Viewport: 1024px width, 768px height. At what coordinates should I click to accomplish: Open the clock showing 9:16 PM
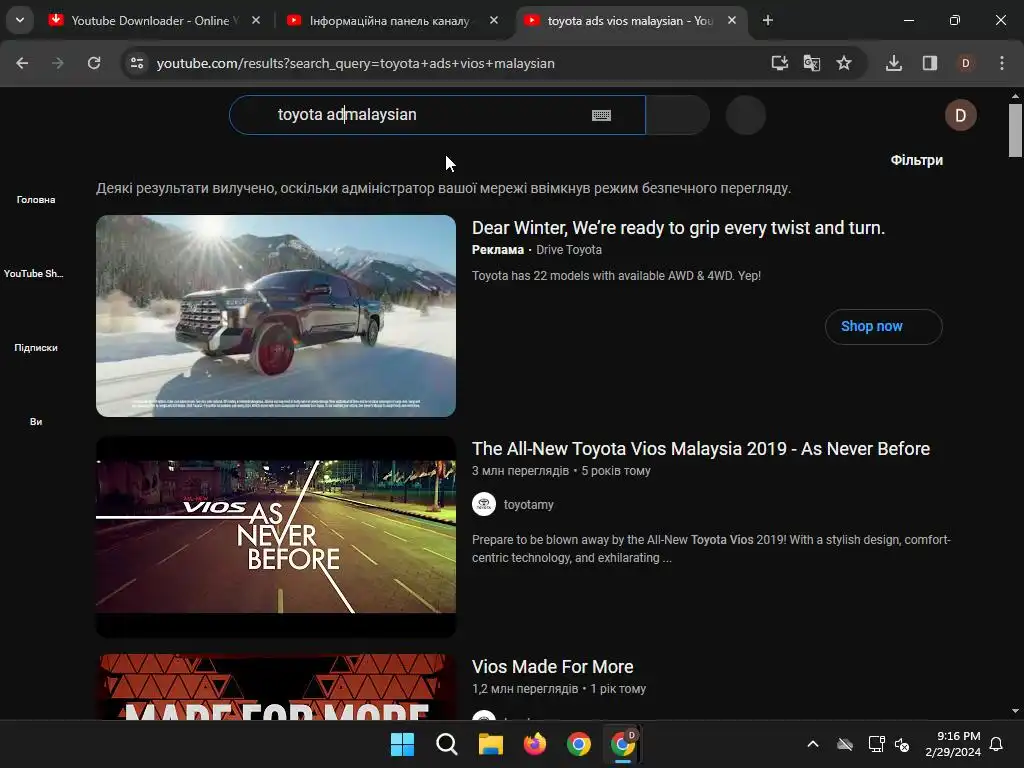pos(953,744)
